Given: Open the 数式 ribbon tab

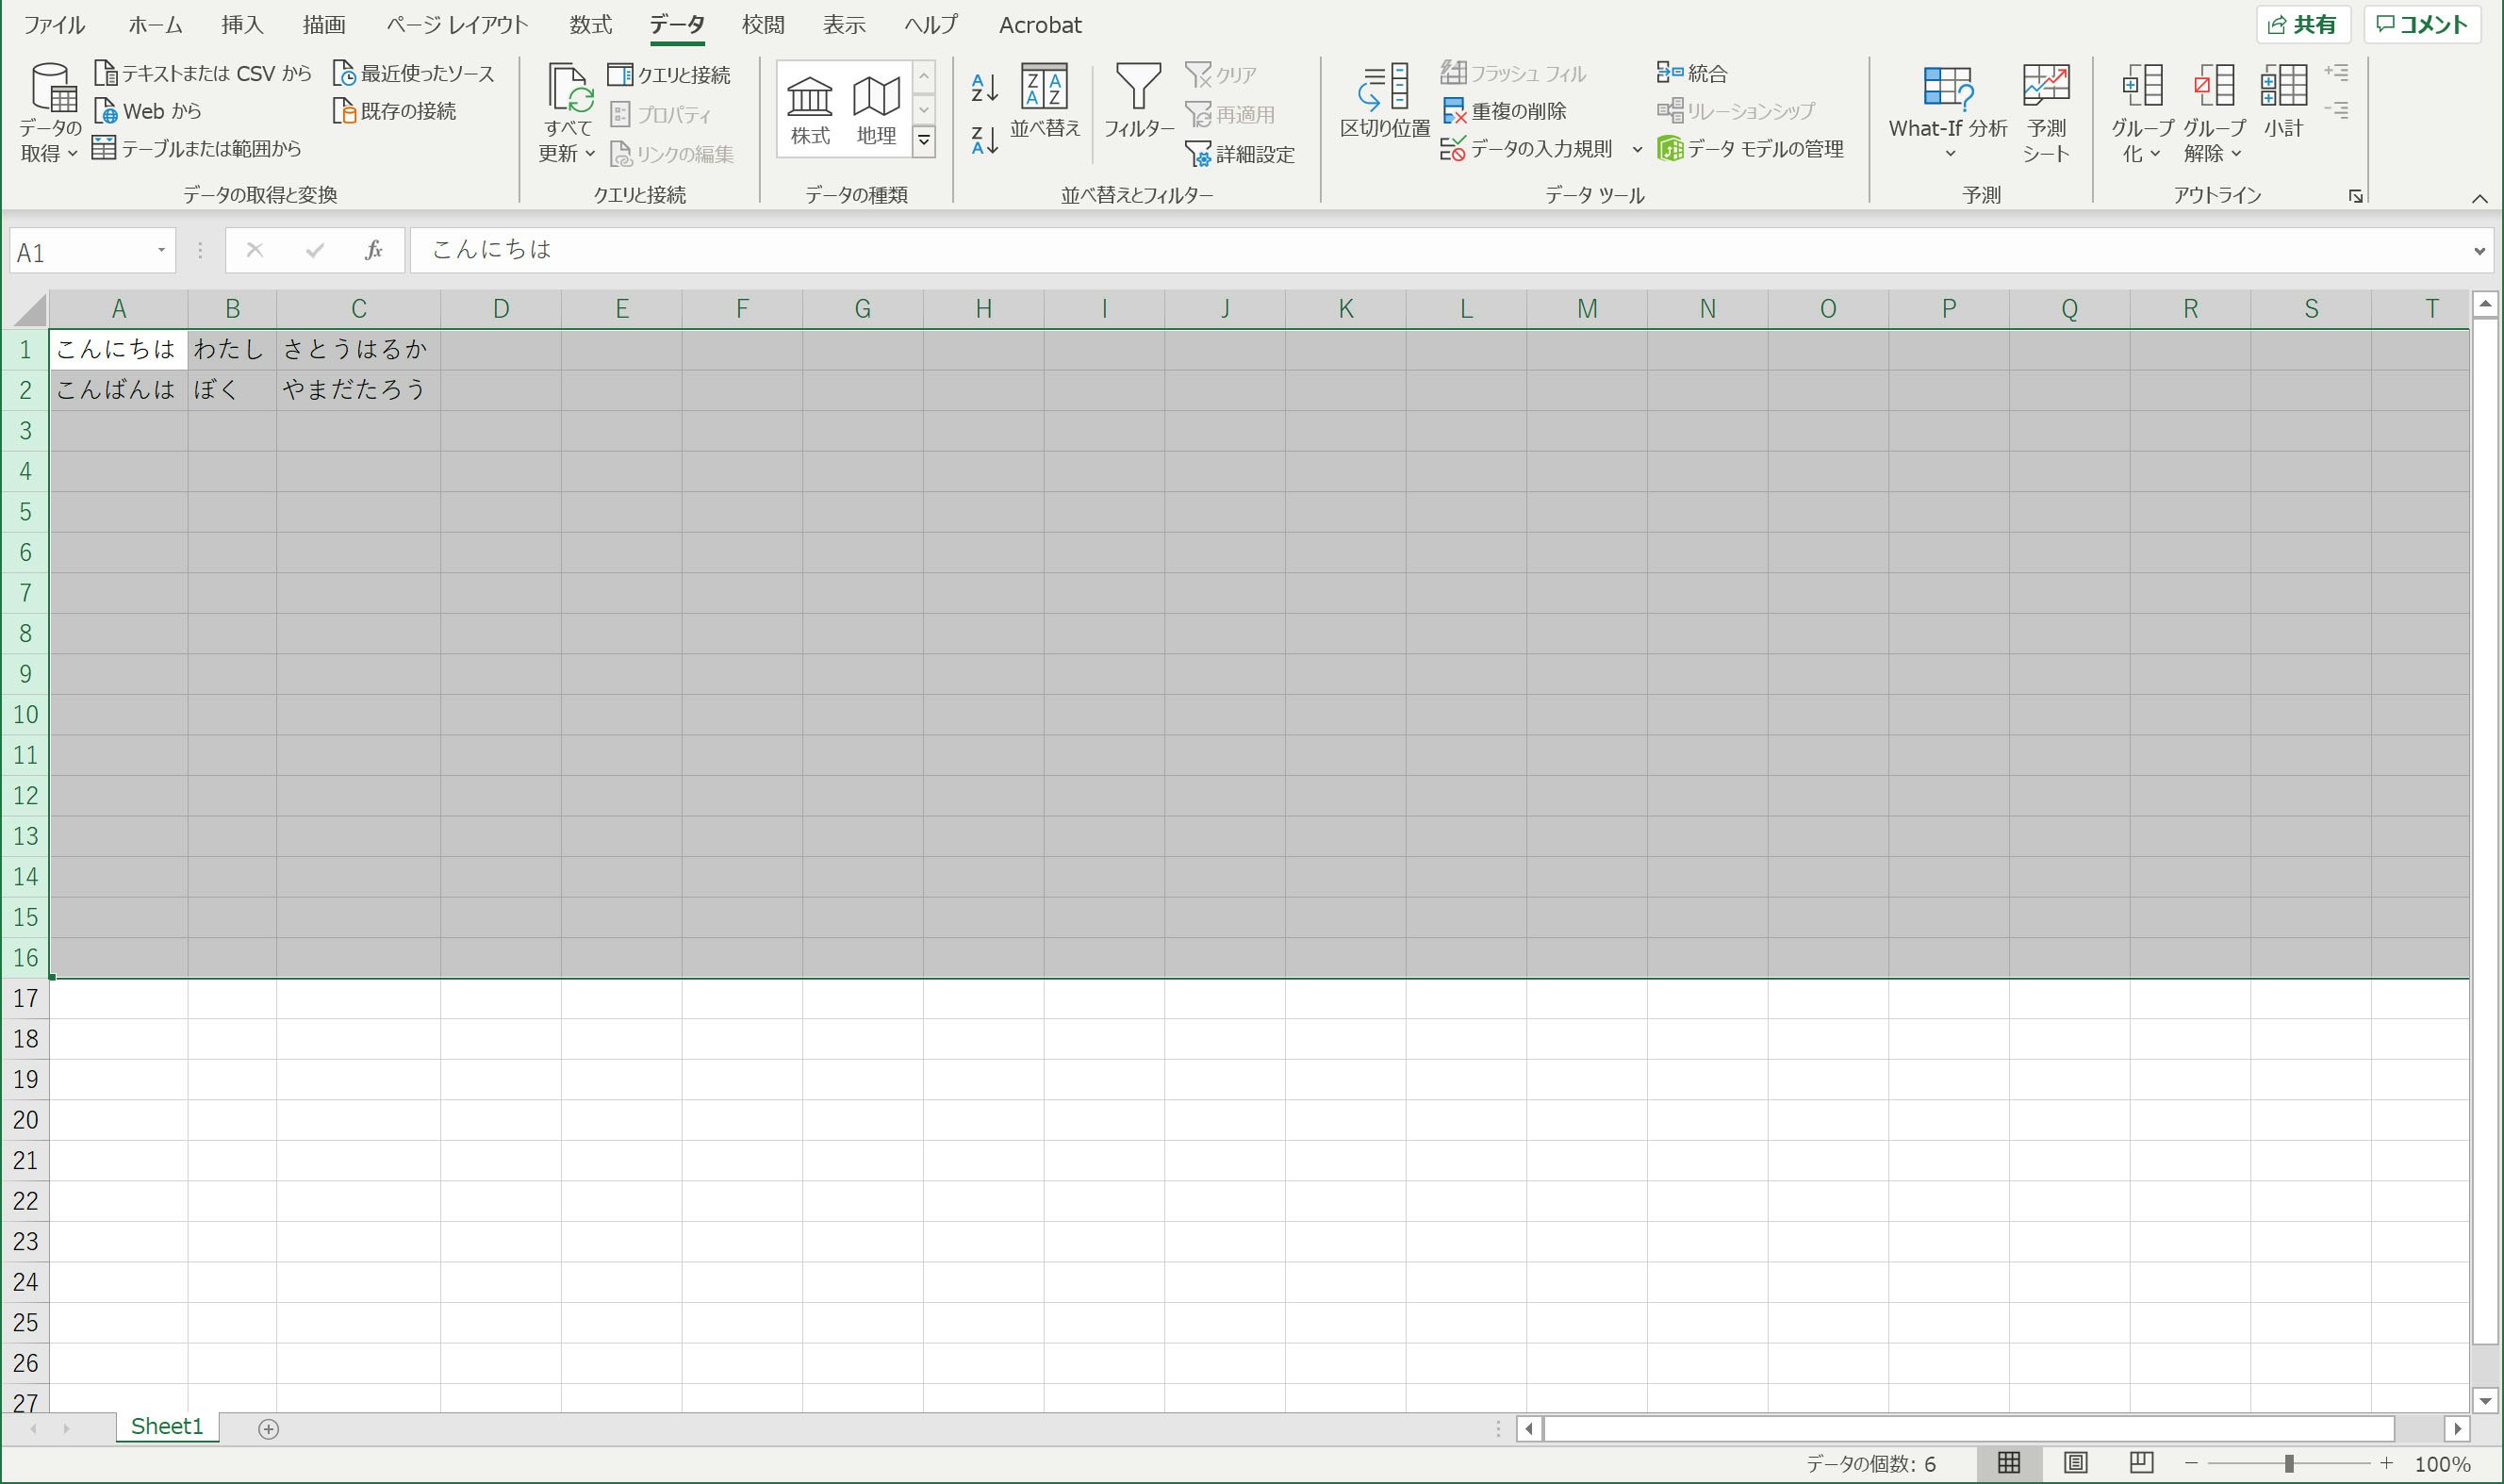Looking at the screenshot, I should pyautogui.click(x=590, y=25).
